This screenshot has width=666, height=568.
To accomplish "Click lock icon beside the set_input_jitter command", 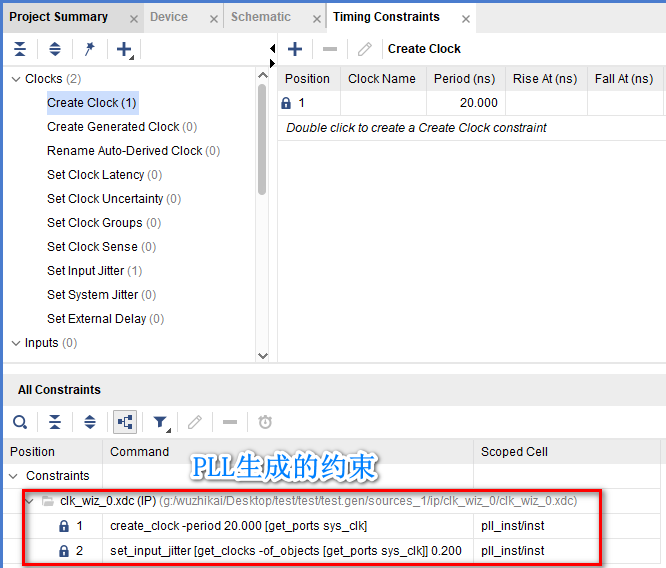I will click(x=64, y=551).
